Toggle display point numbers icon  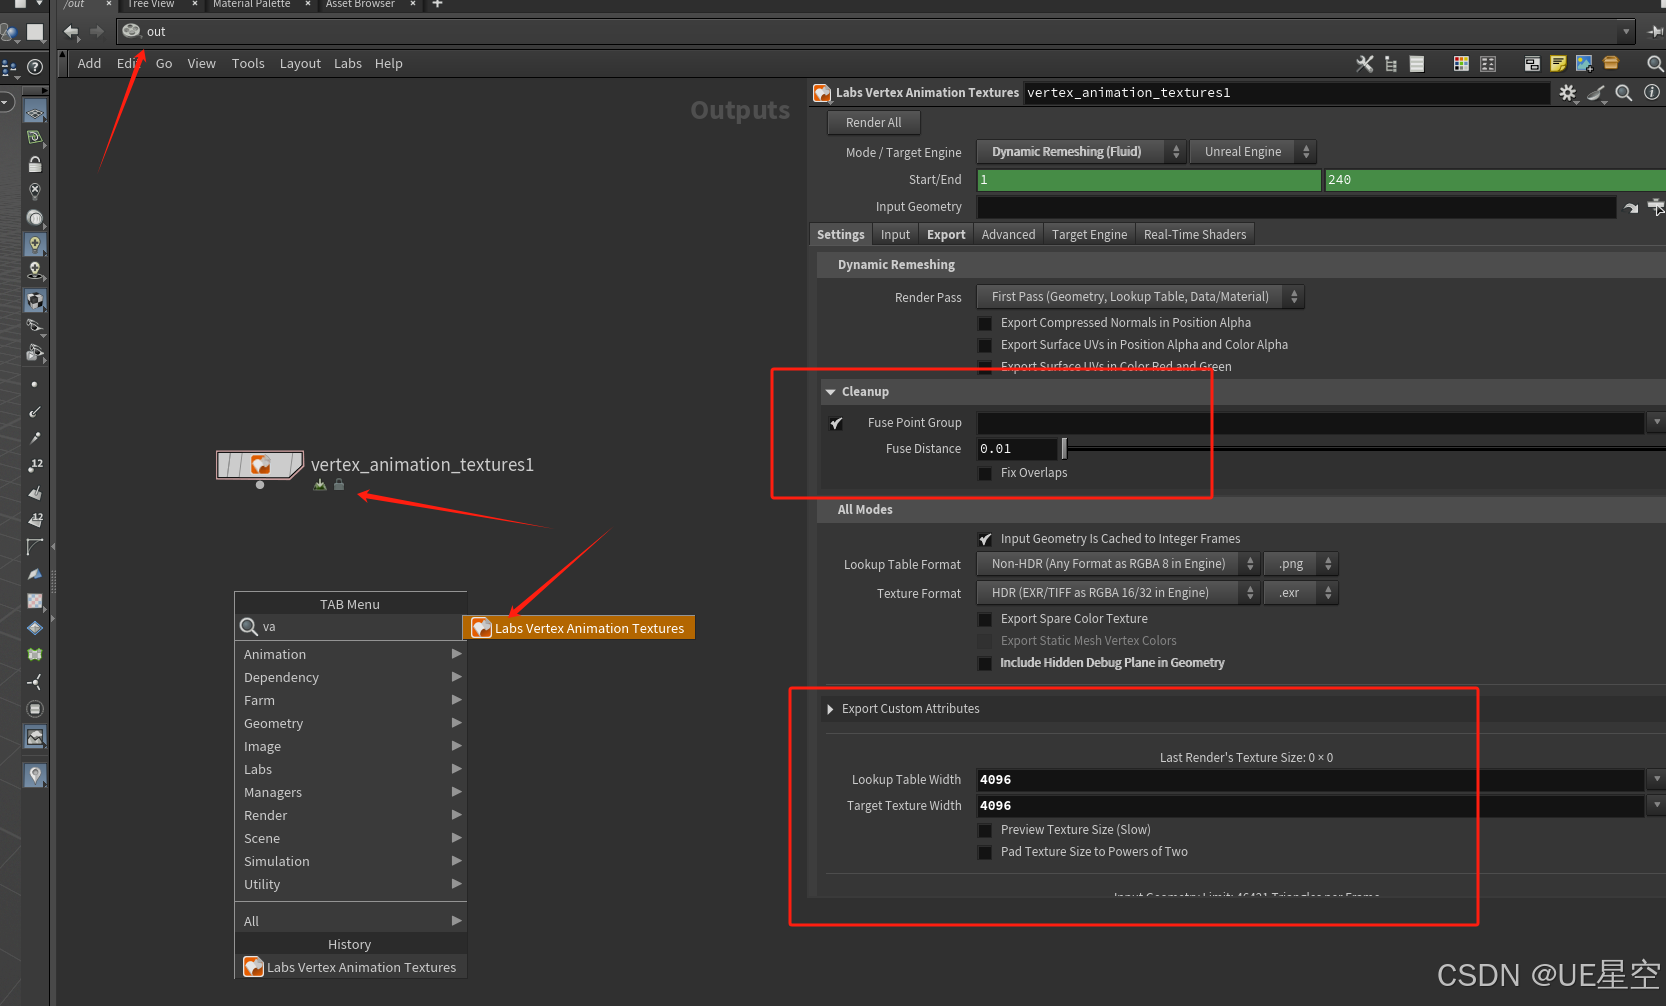tap(35, 465)
